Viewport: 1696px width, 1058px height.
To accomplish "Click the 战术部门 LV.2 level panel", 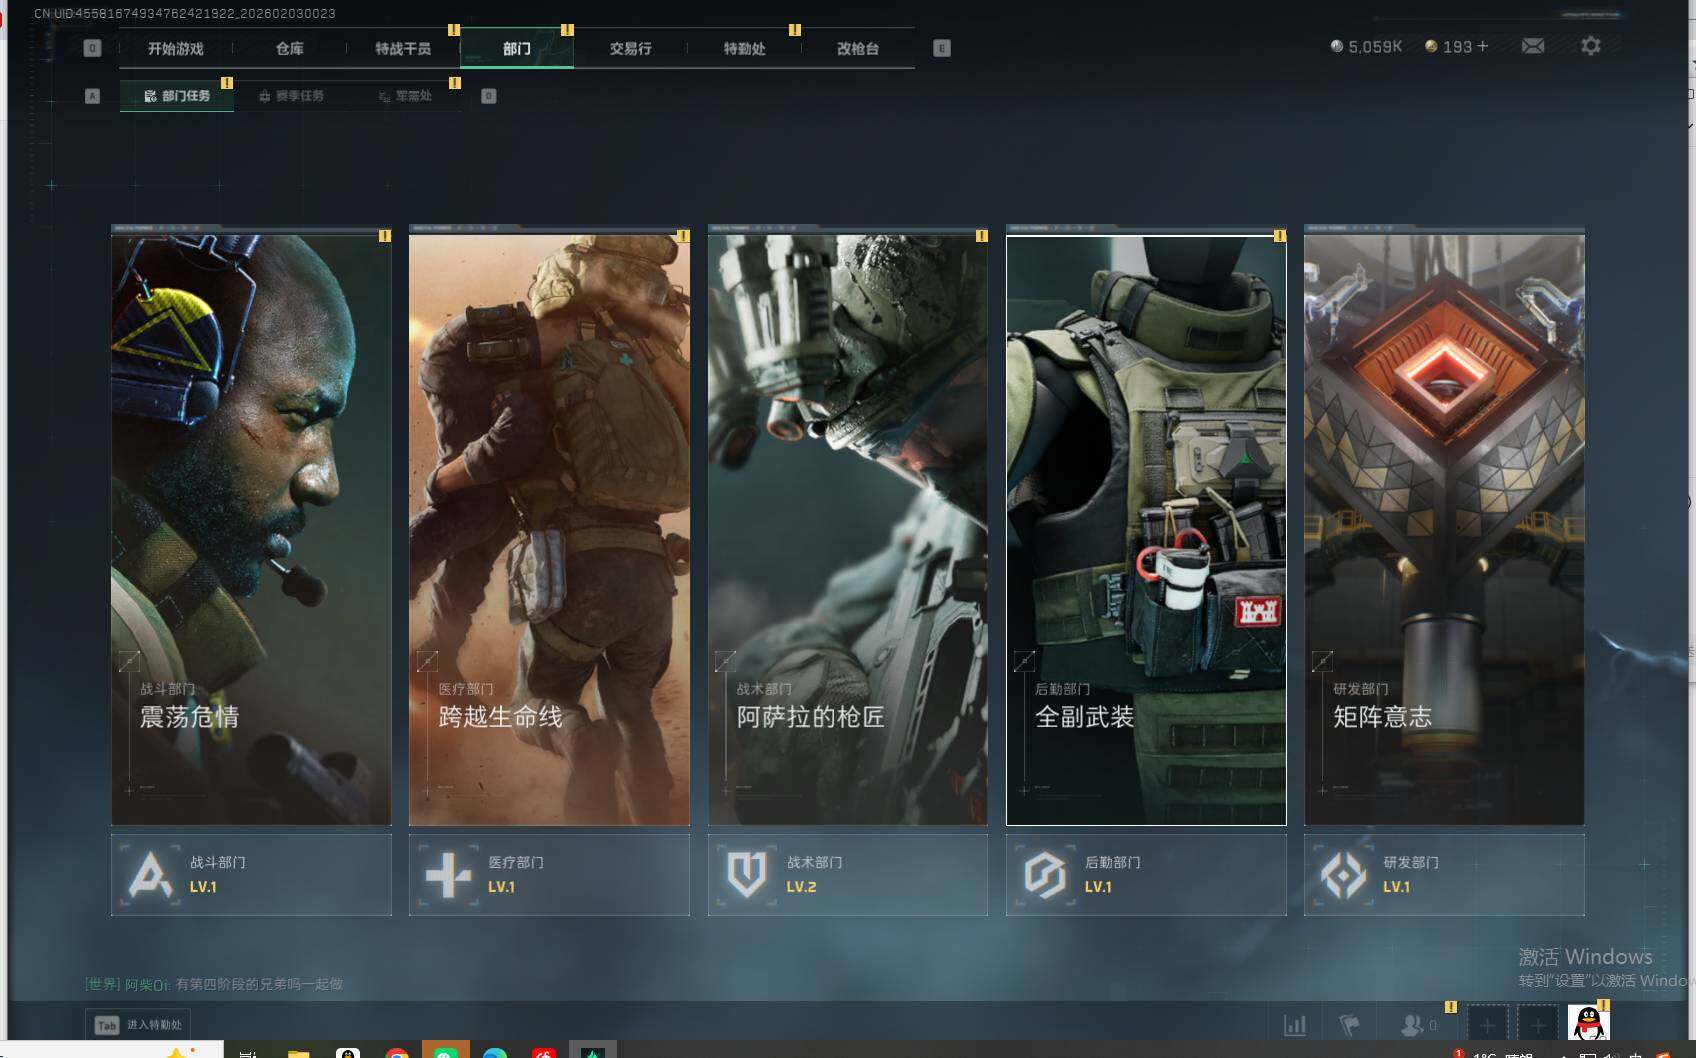I will (x=848, y=875).
